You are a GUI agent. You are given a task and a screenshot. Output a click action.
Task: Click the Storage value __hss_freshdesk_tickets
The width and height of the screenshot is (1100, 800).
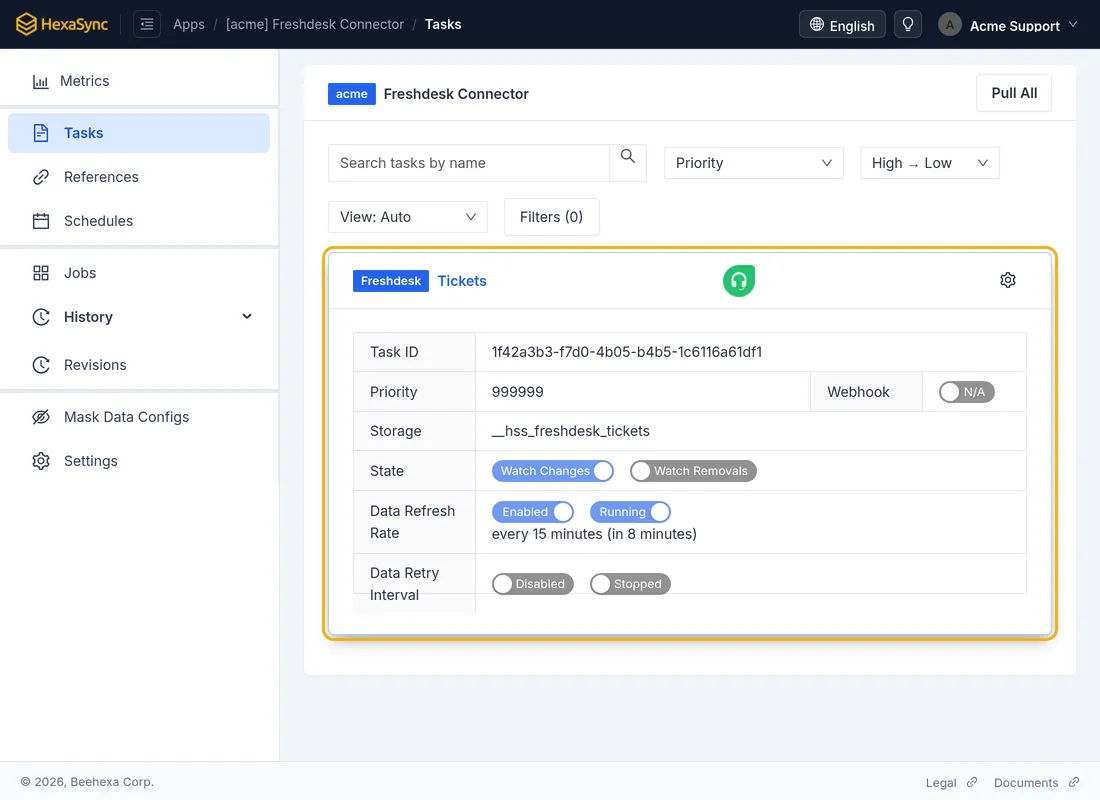click(570, 432)
